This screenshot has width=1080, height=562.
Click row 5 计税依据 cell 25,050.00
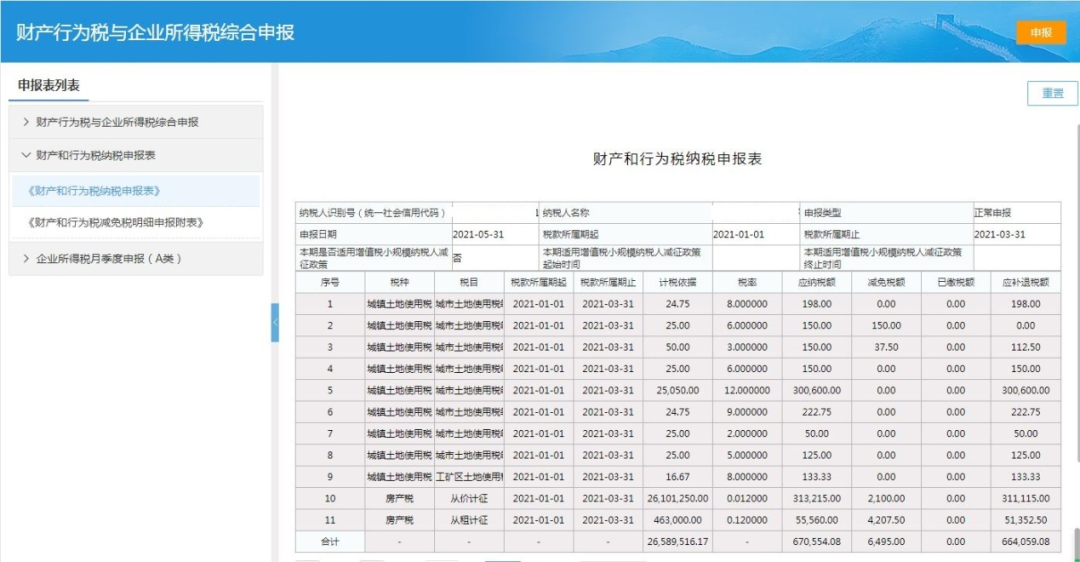click(678, 391)
